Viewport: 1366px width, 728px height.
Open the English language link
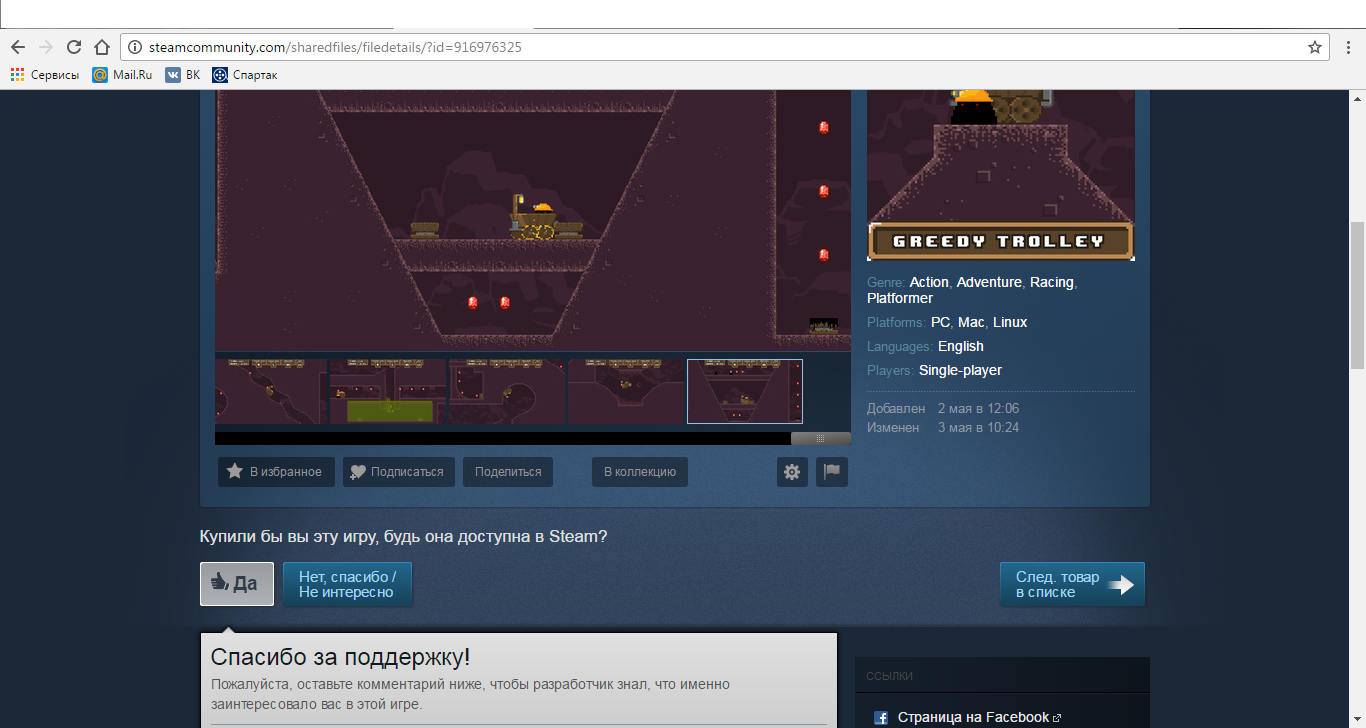961,346
